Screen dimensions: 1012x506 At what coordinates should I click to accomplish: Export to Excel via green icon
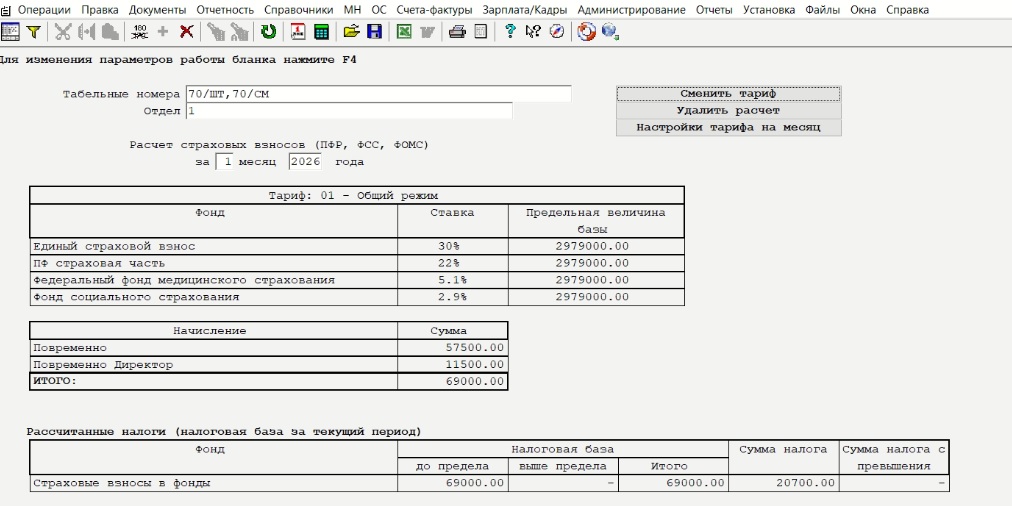pos(403,32)
